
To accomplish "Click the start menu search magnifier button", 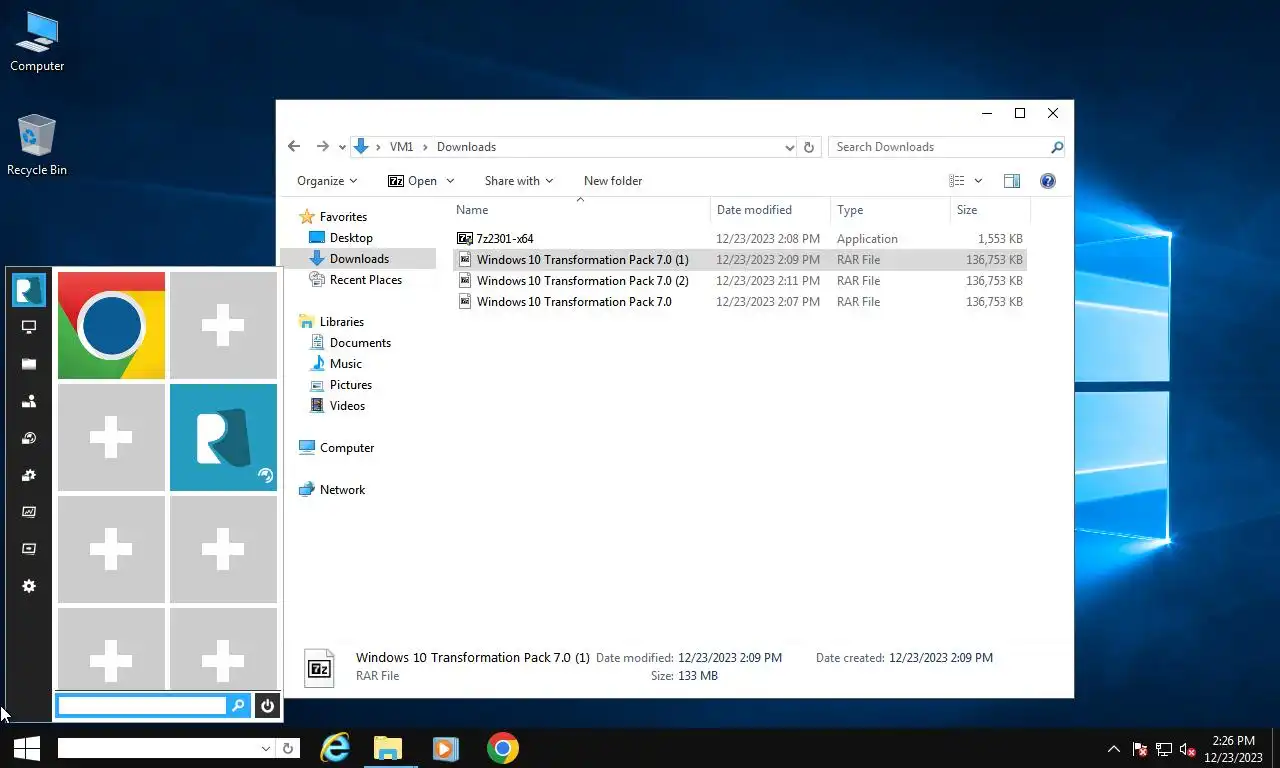I will point(238,706).
